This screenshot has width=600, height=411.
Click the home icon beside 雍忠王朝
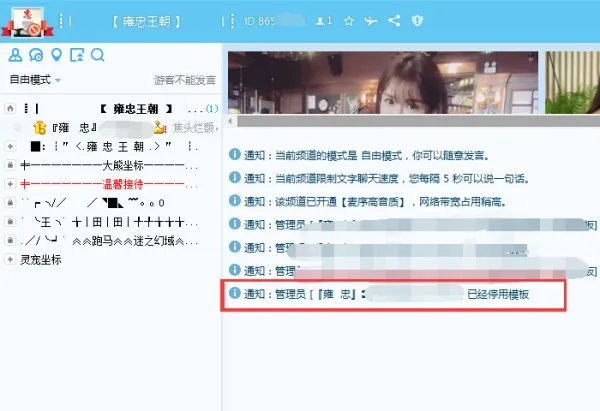pos(10,108)
